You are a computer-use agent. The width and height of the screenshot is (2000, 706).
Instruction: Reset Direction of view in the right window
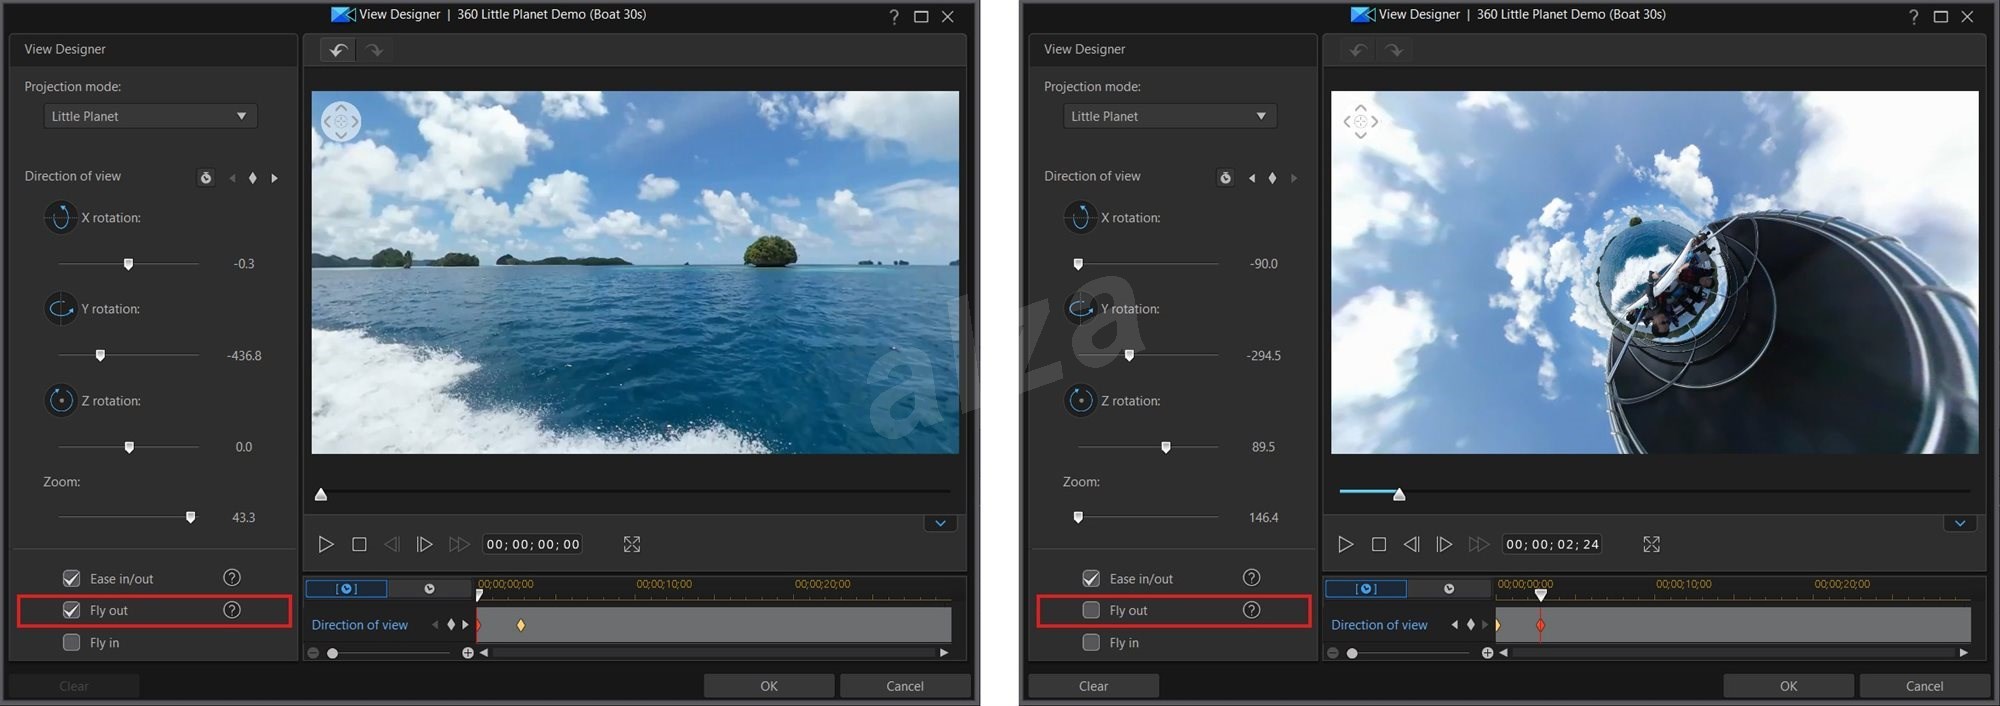click(x=1225, y=178)
